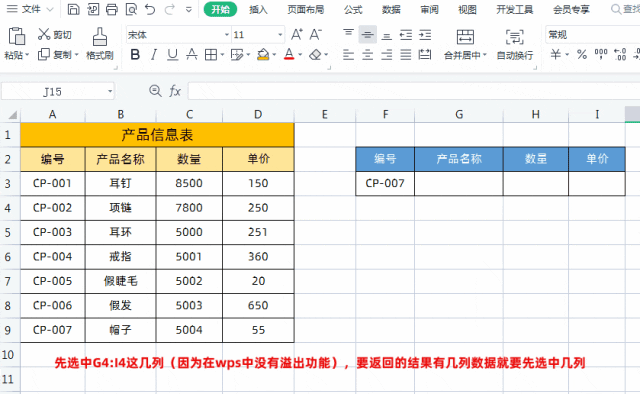640x394 pixels.
Task: Apply percent style format
Action: (x=582, y=54)
